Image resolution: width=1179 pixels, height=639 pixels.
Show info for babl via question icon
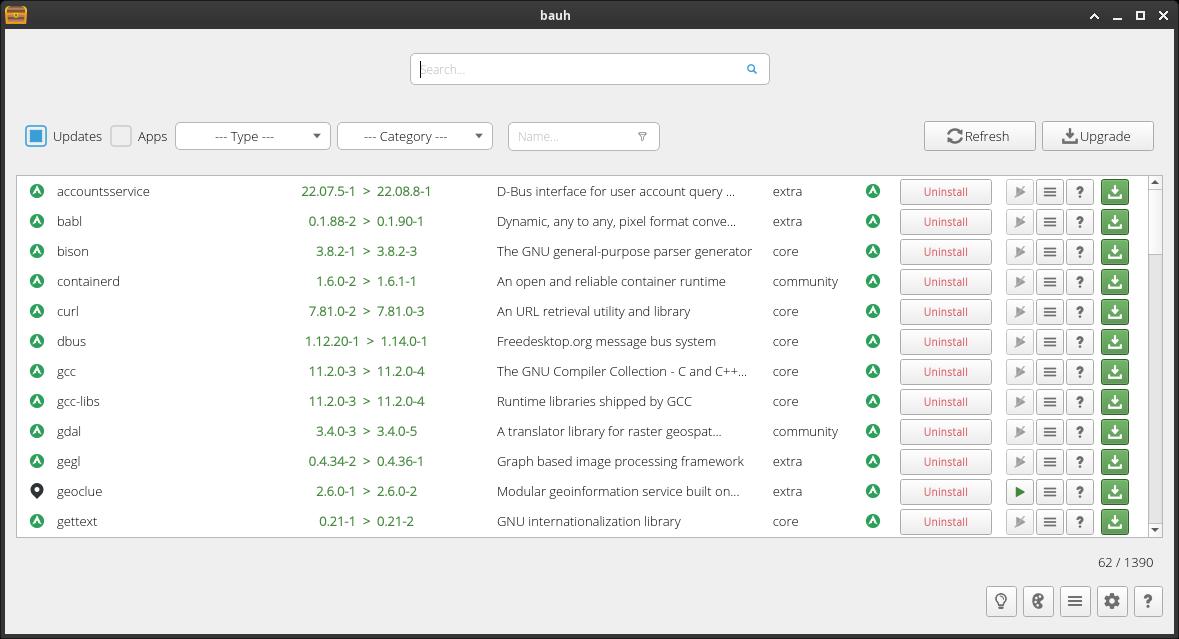[1080, 222]
